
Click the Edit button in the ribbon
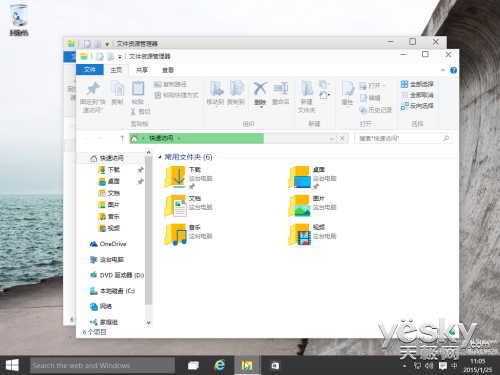370,98
